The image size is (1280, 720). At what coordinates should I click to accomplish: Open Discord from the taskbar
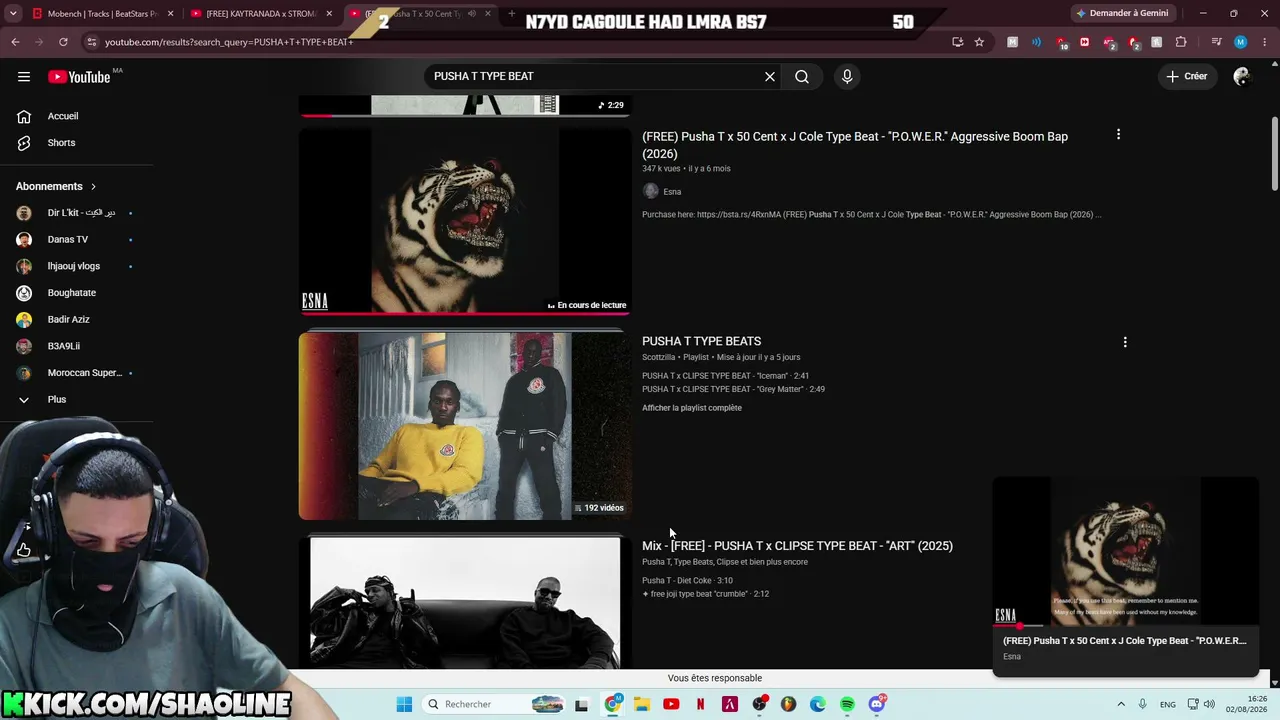[877, 704]
